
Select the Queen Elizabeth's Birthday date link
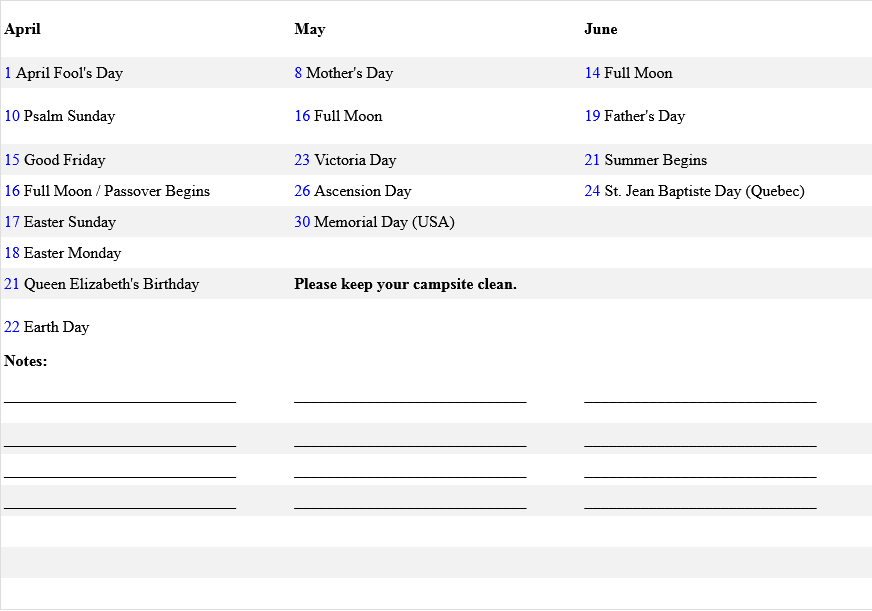(x=12, y=284)
